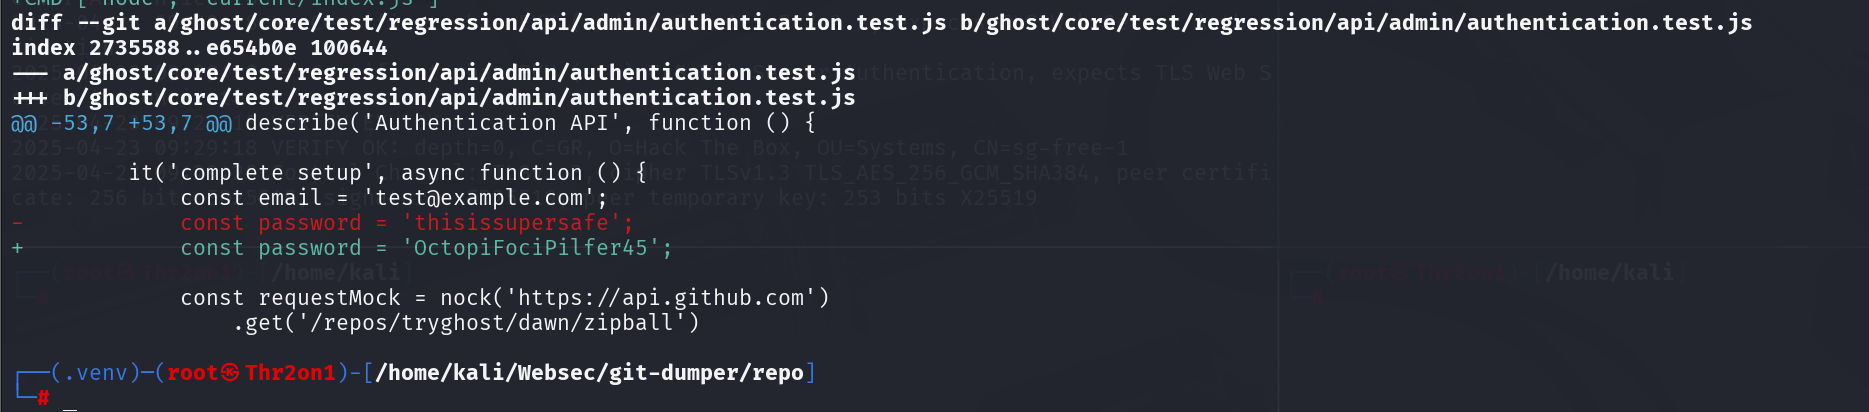Click the red hash prompt symbol

[43, 398]
